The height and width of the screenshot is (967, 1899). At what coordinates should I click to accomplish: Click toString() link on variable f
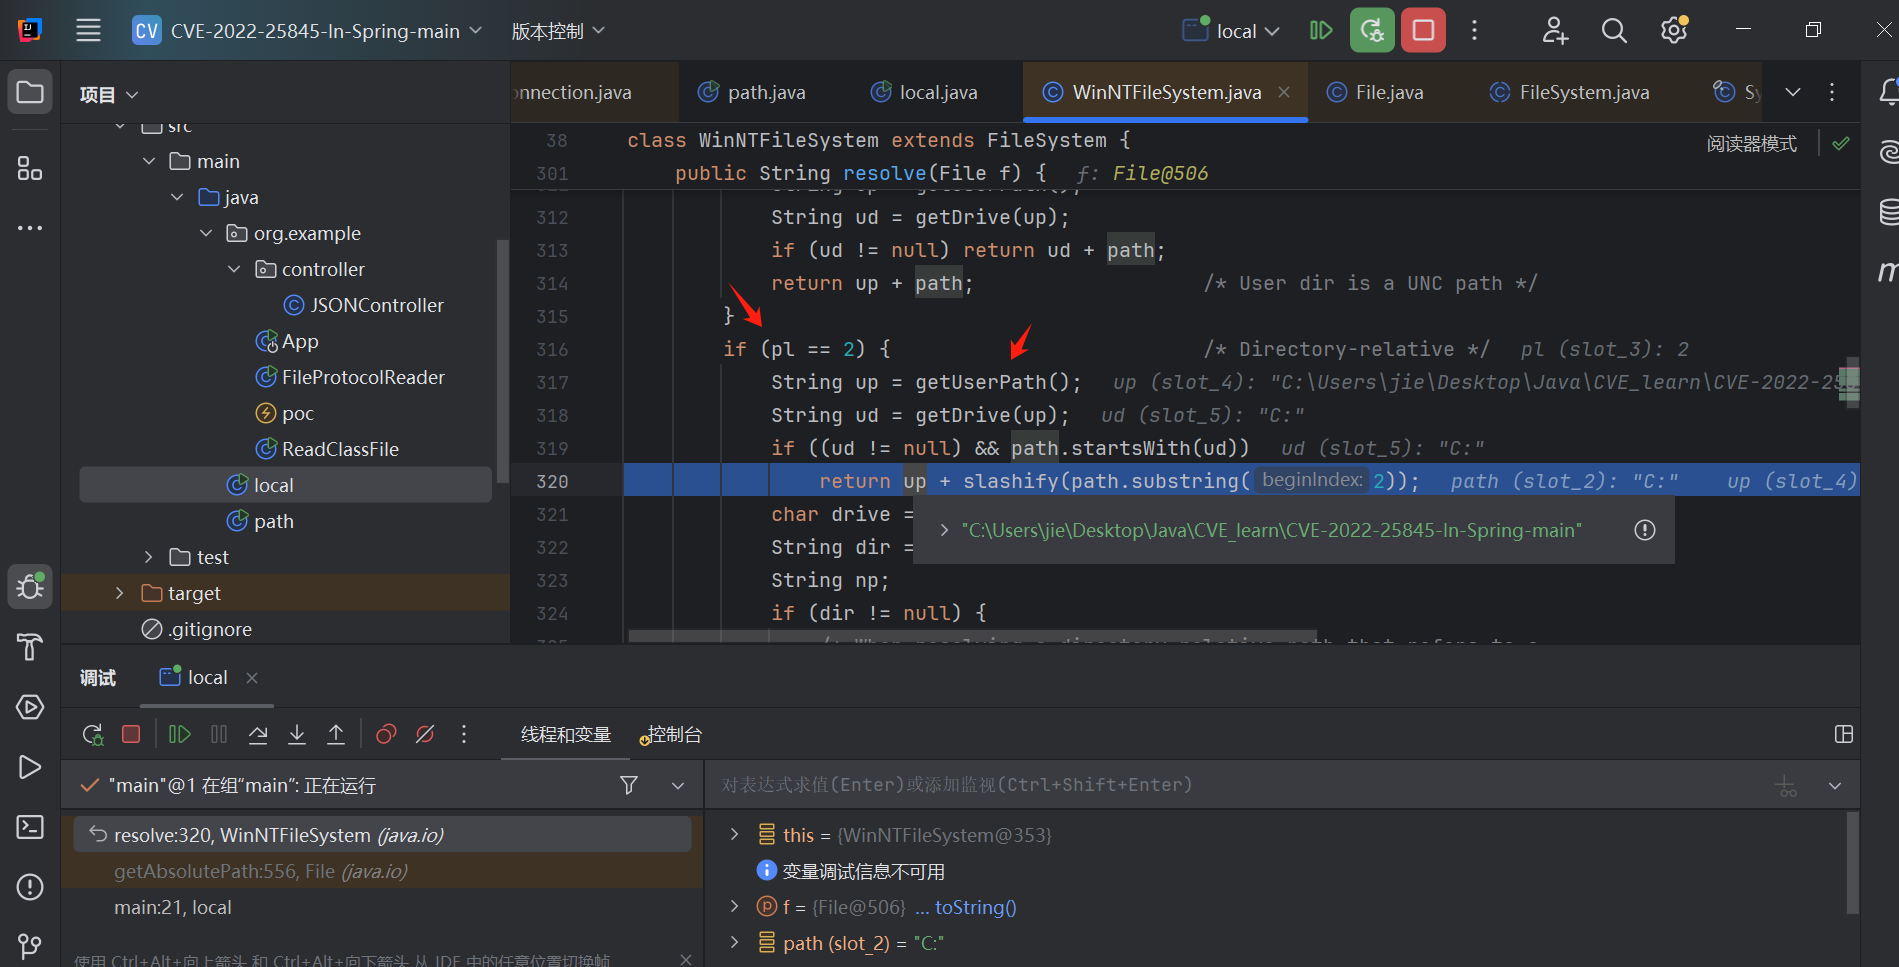(975, 907)
